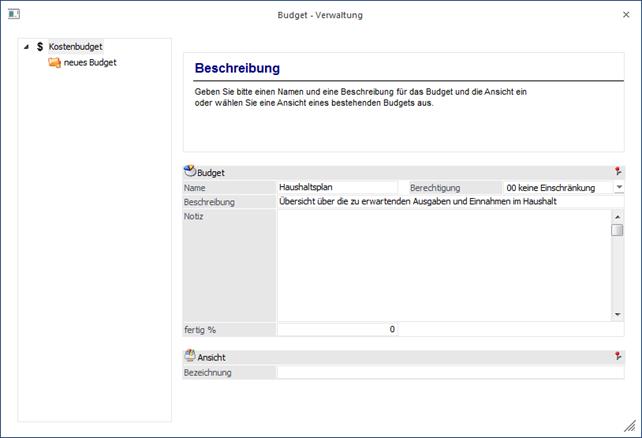Screen dimensions: 642x438
Task: Click the red pin in Budget header
Action: click(618, 172)
